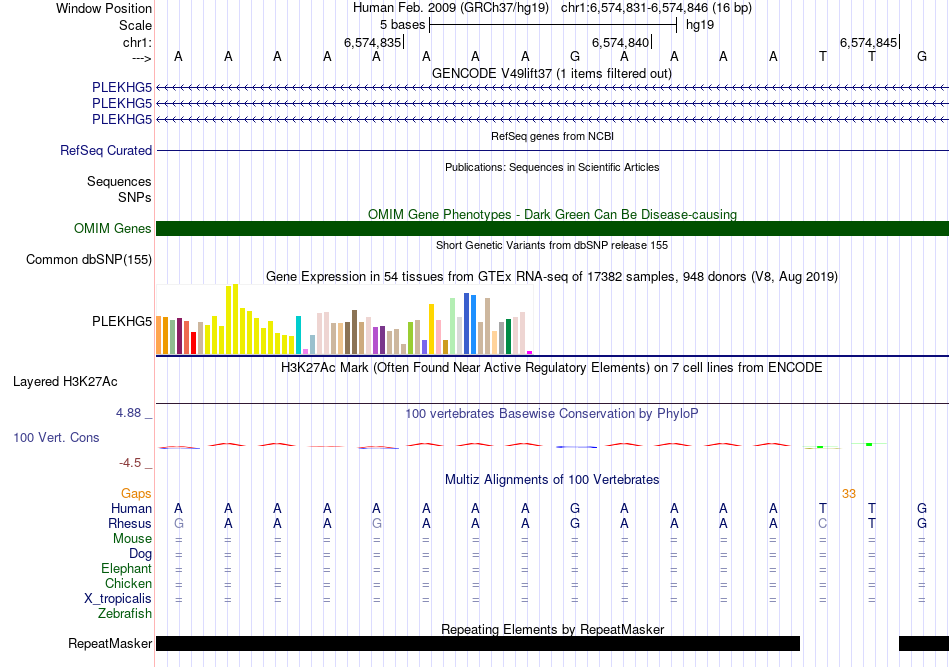Click the RefSeq genes from NCBI title
The image size is (950, 667).
[553, 136]
